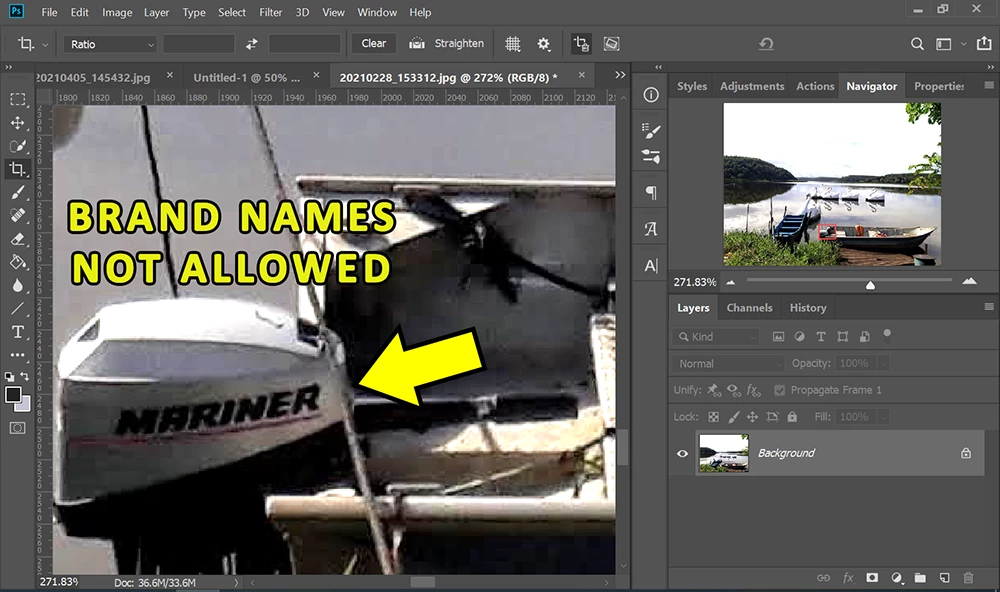Viewport: 1000px width, 592px height.
Task: Click the Navigator zoom in large mountains
Action: pos(969,281)
